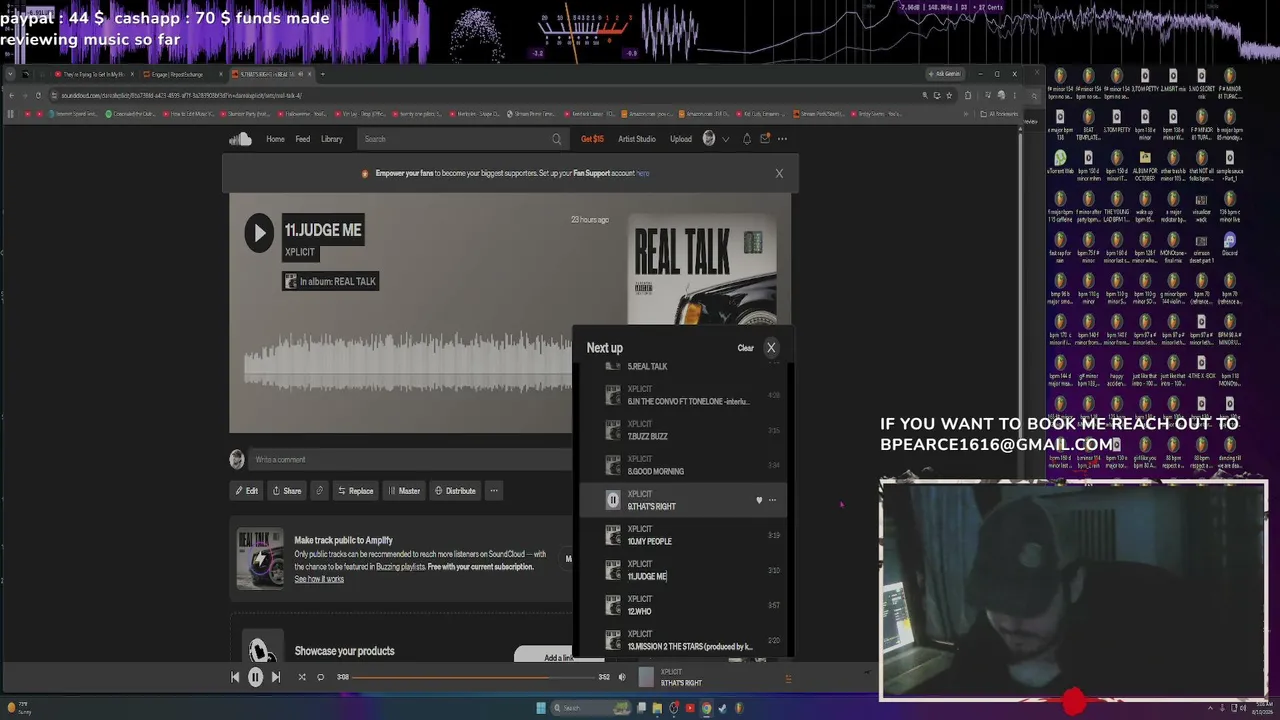The width and height of the screenshot is (1280, 720).
Task: Click the Replace button
Action: click(x=355, y=491)
